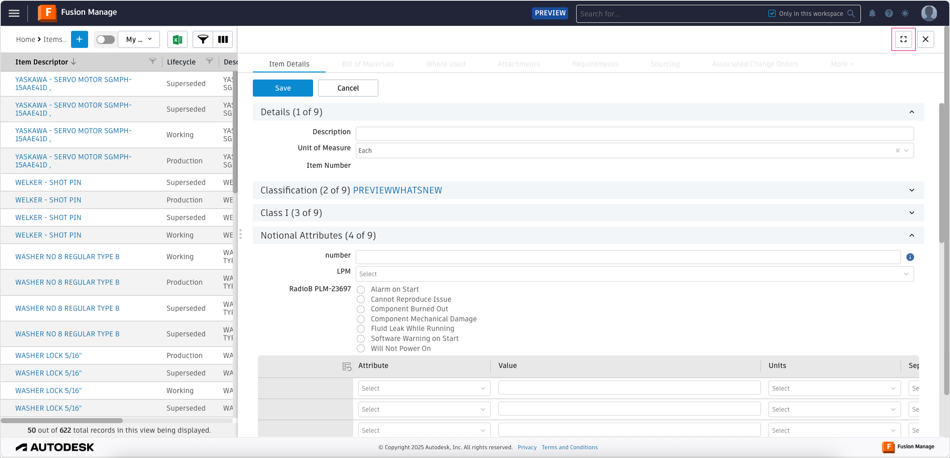950x458 pixels.
Task: Filter the Item Descriptor column
Action: click(x=153, y=61)
